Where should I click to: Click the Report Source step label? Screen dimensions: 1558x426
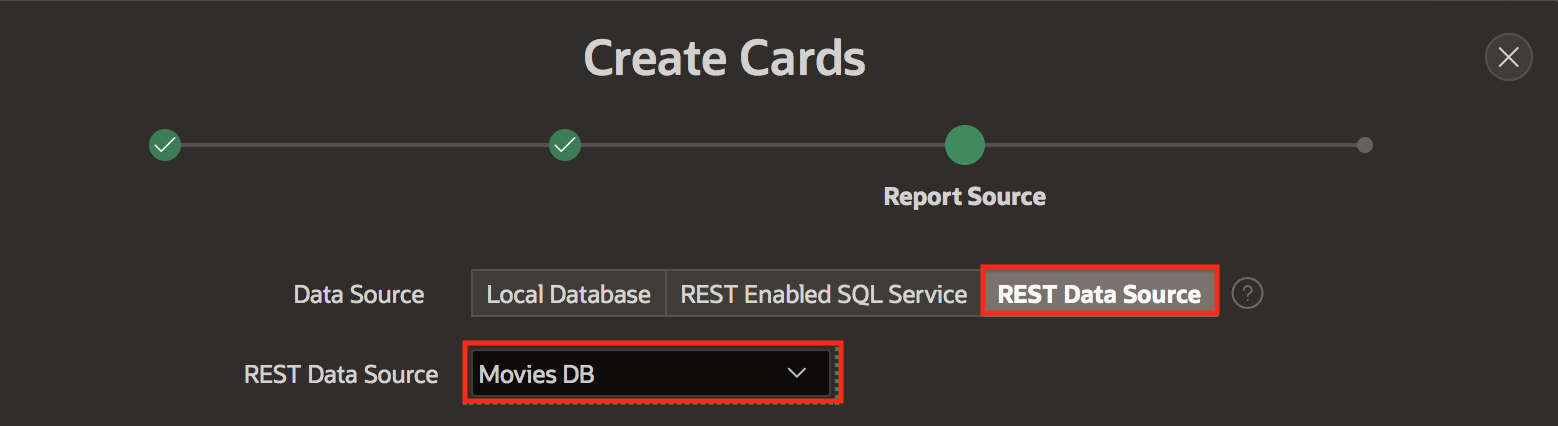[964, 196]
